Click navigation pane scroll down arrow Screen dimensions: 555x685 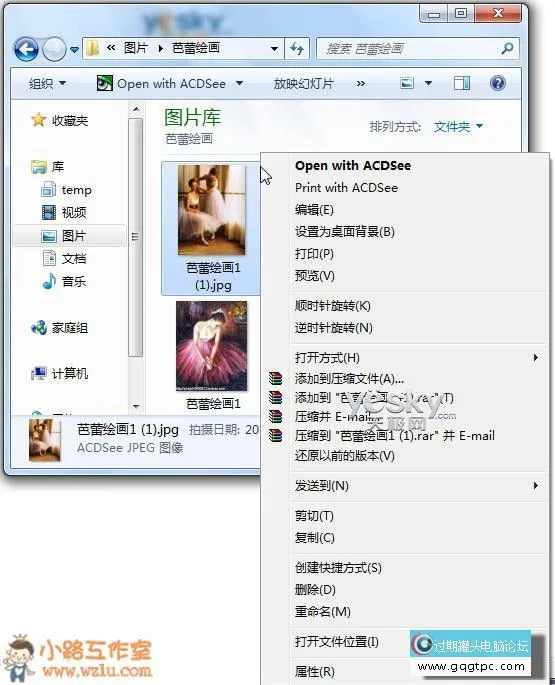[x=136, y=407]
